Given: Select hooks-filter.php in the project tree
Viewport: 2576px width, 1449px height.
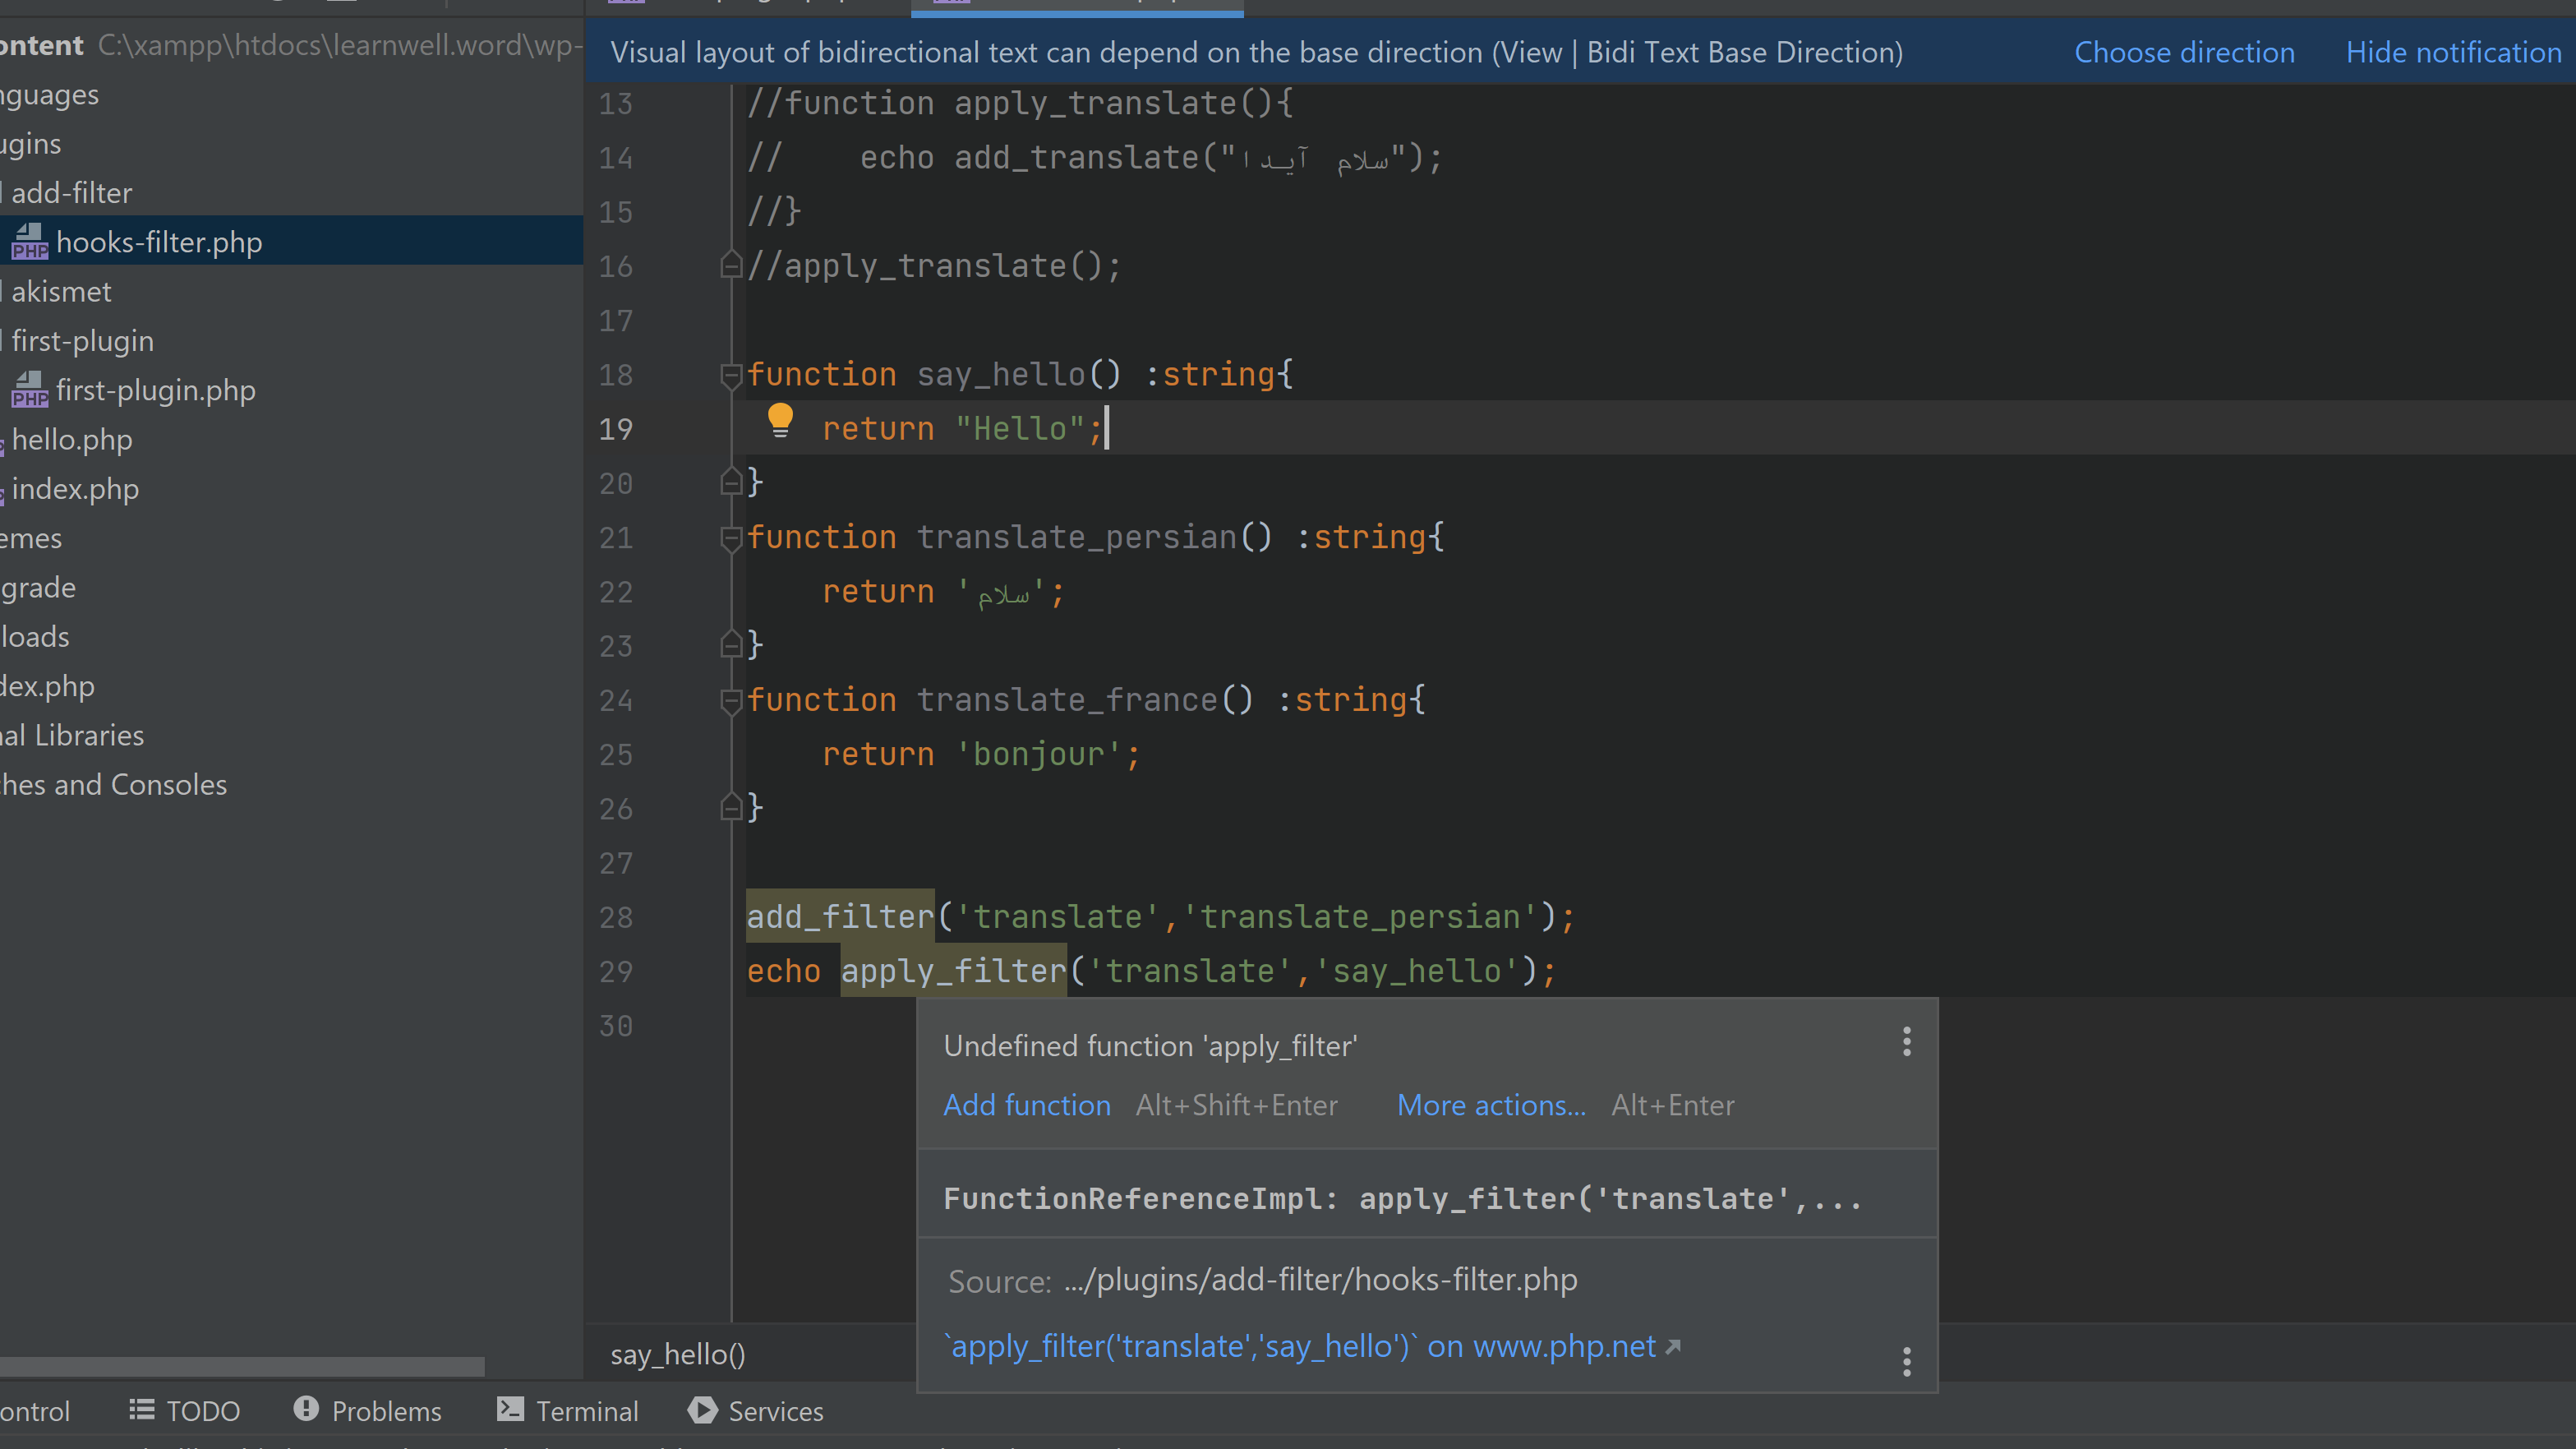Looking at the screenshot, I should pos(291,242).
